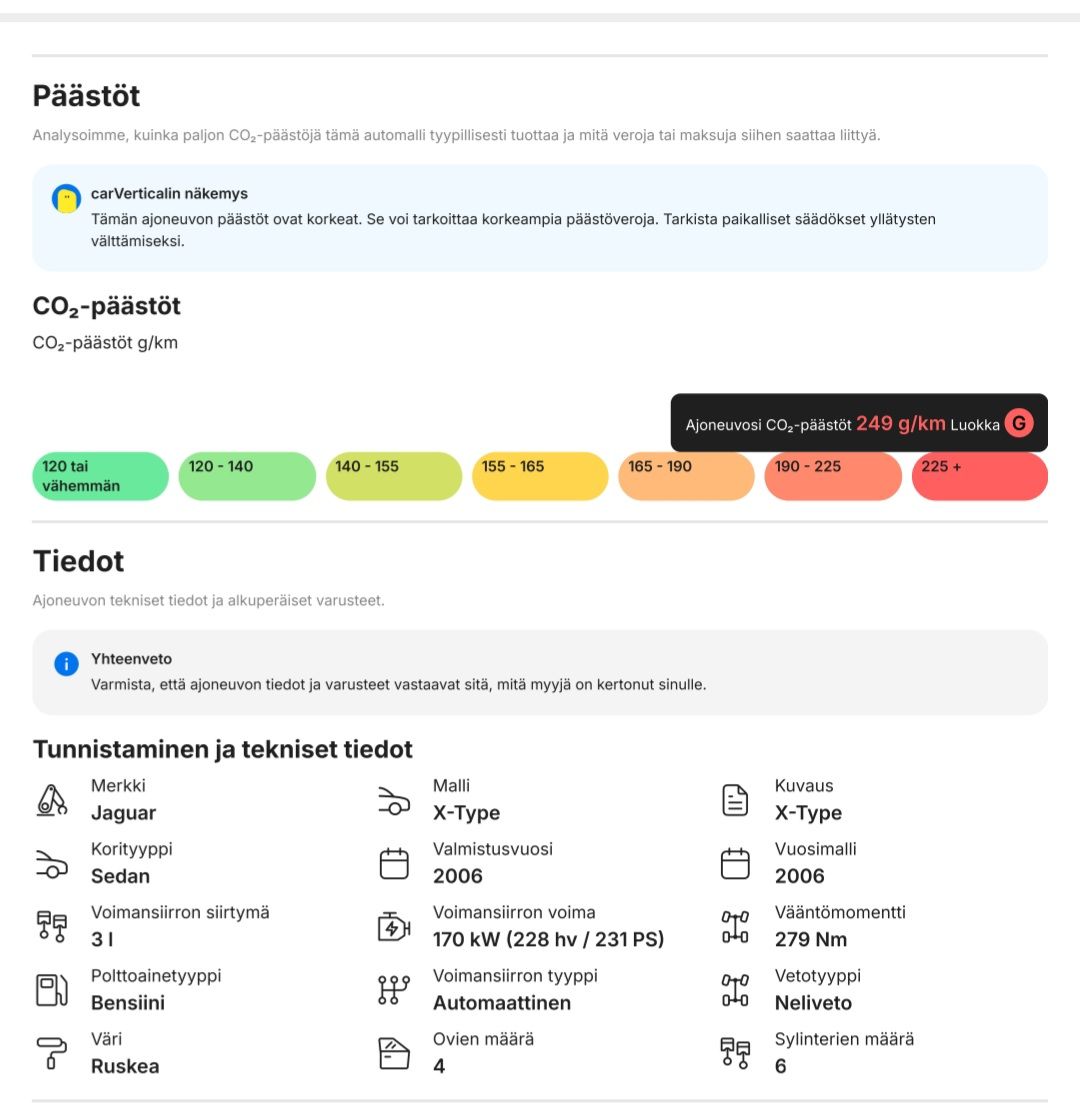The image size is (1080, 1103).
Task: Click the fuel pump icon for Polttoainetyyppi
Action: pos(52,990)
